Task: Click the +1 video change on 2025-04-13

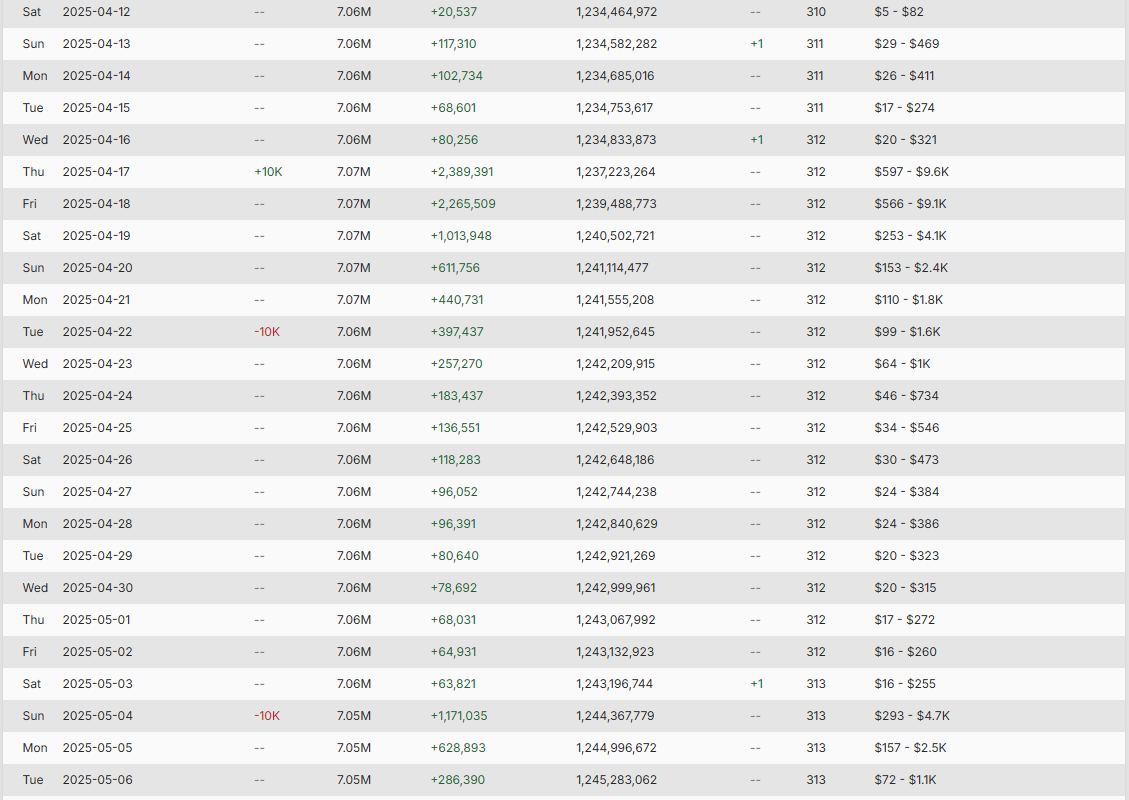Action: (757, 44)
